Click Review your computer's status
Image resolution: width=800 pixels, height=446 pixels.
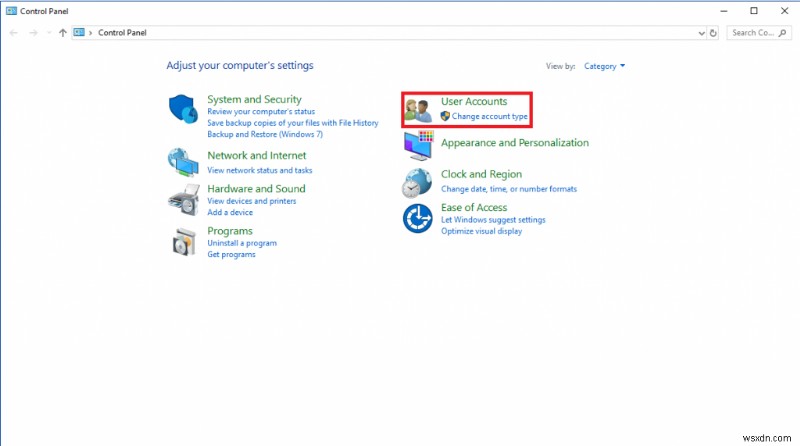coord(261,111)
